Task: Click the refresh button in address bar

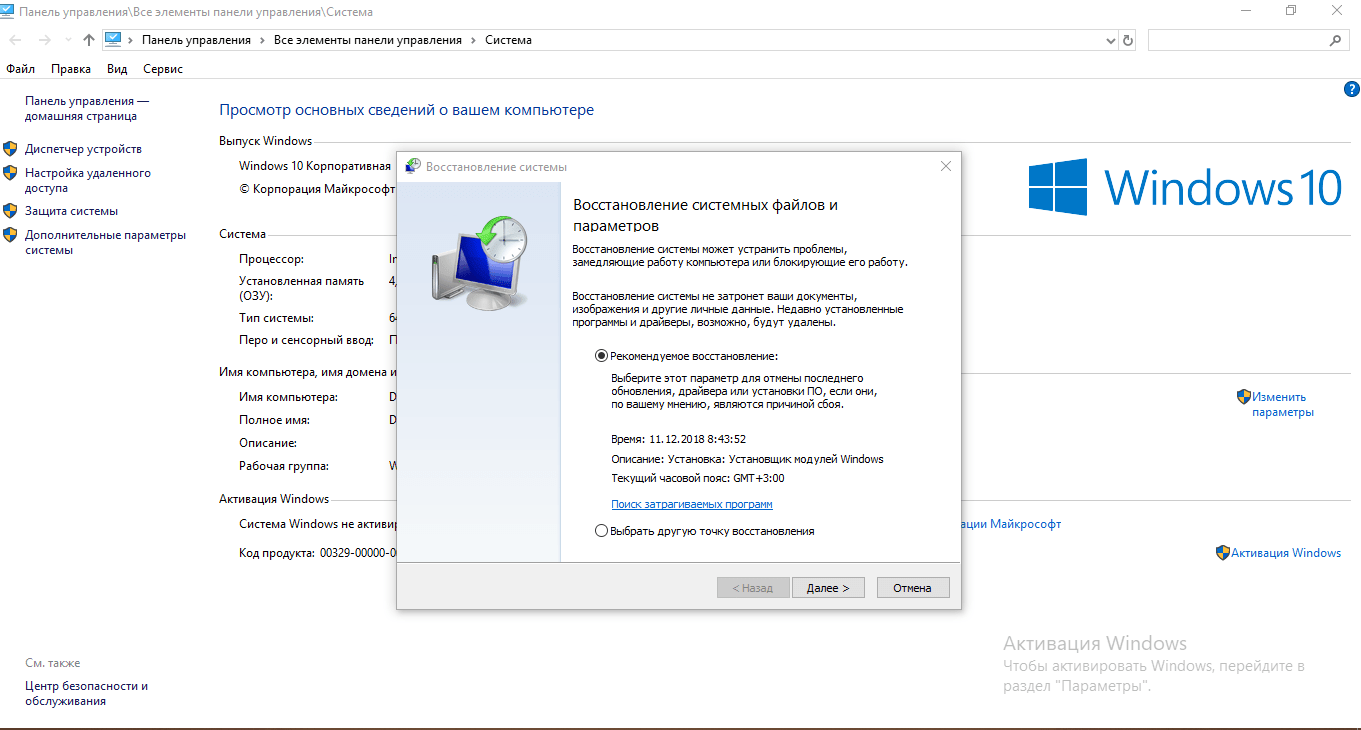Action: coord(1128,41)
